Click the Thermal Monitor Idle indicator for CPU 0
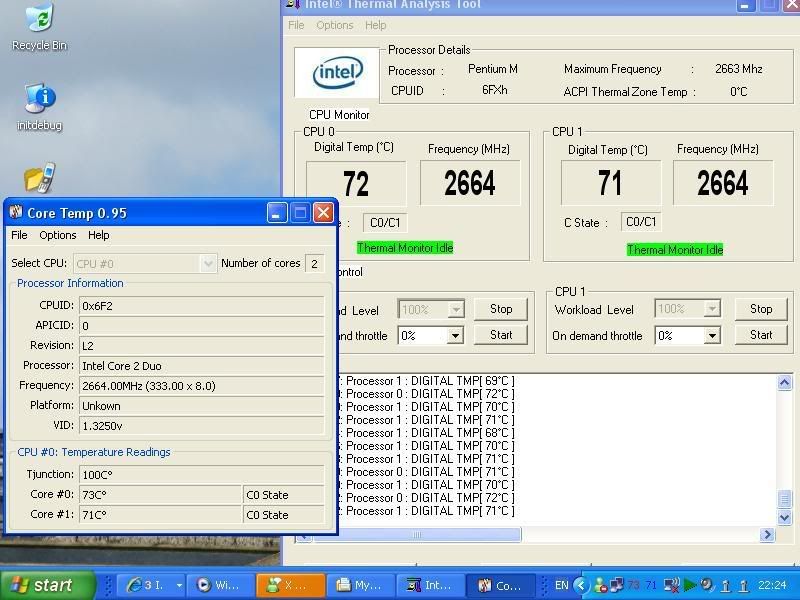 pyautogui.click(x=404, y=248)
